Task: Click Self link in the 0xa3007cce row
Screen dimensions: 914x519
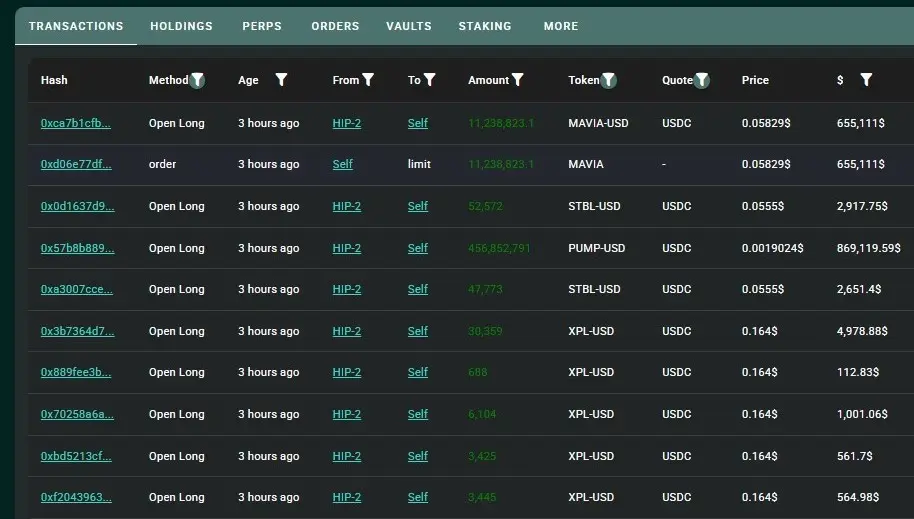Action: pos(418,289)
